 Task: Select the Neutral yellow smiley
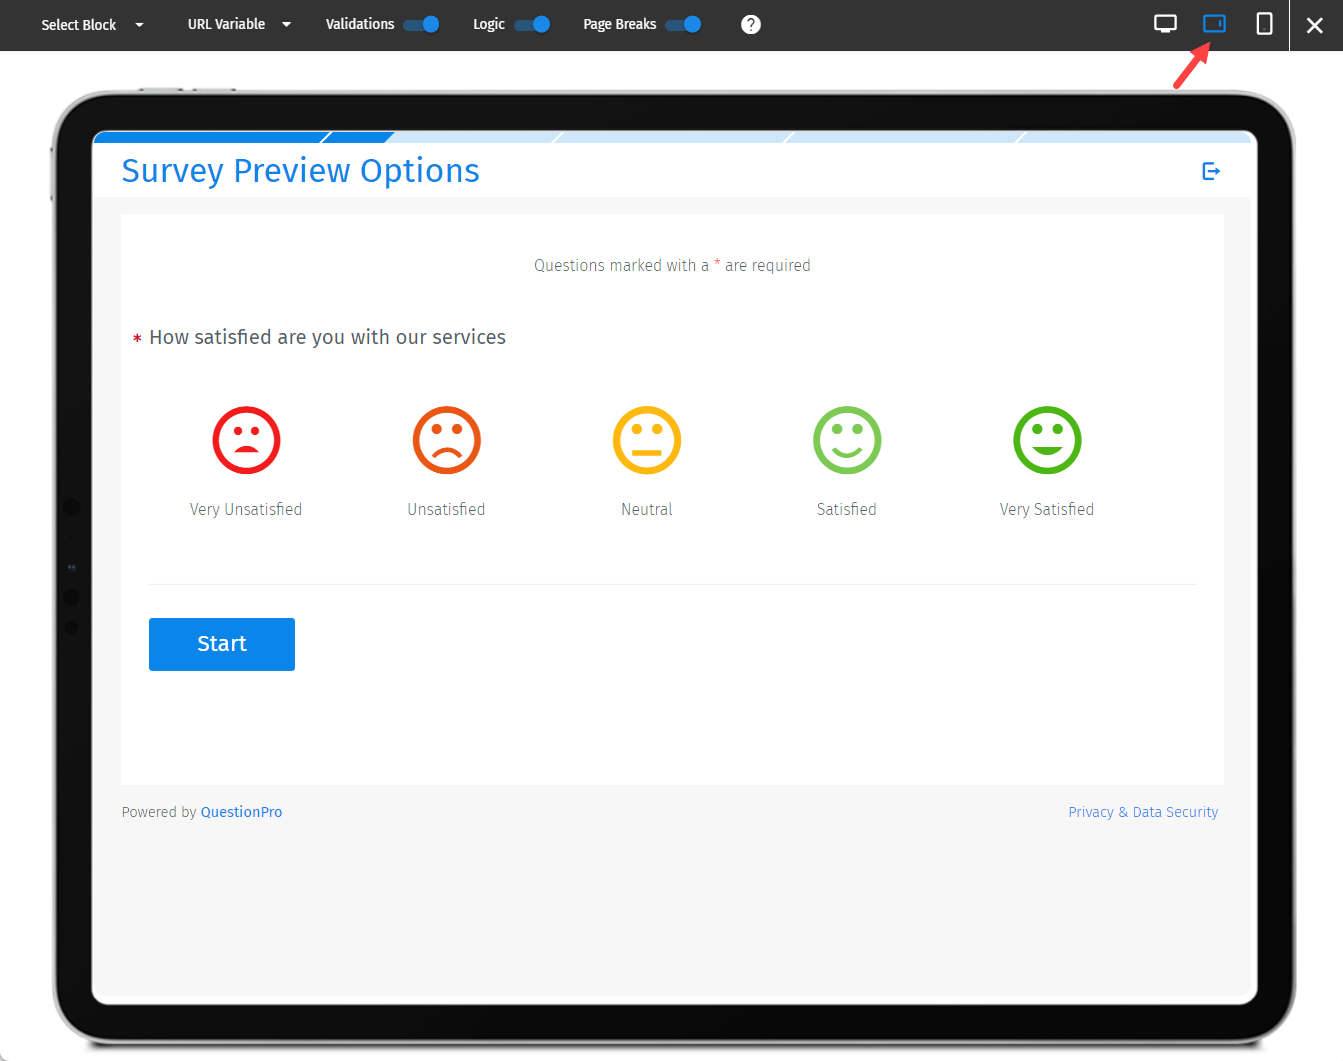point(646,440)
